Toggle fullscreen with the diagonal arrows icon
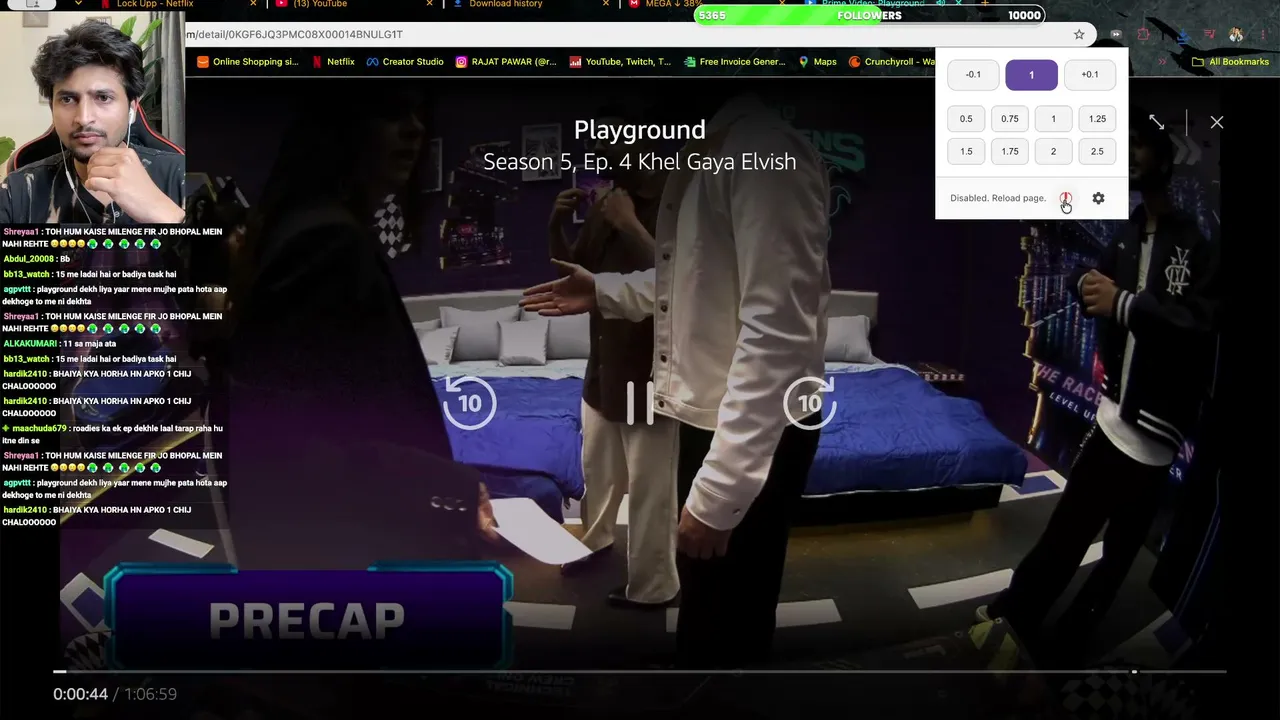Image resolution: width=1280 pixels, height=720 pixels. tap(1157, 122)
